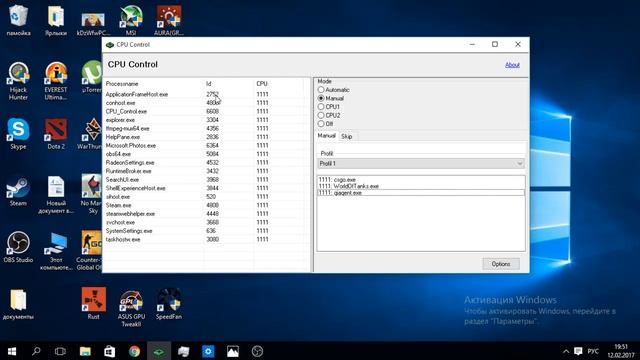Open the Ярлыки folder on desktop
The image size is (640, 360).
(56, 20)
